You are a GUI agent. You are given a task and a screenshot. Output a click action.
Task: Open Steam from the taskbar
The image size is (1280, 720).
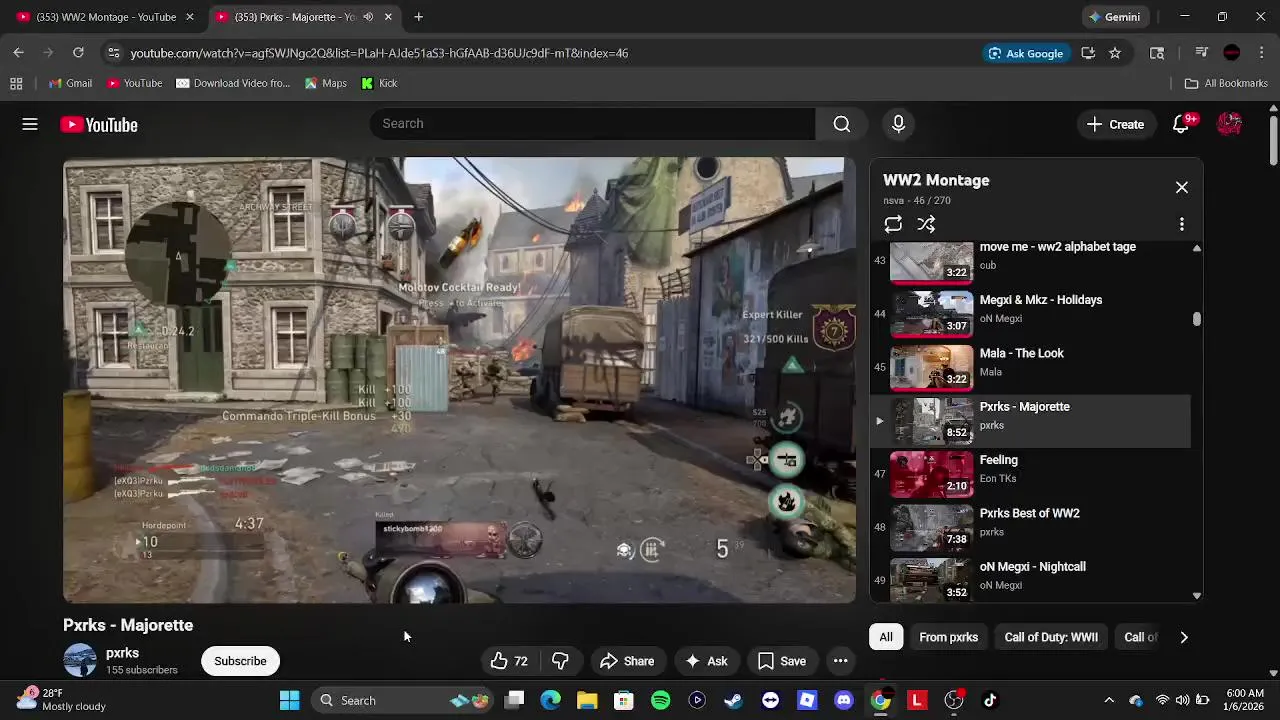coord(733,700)
